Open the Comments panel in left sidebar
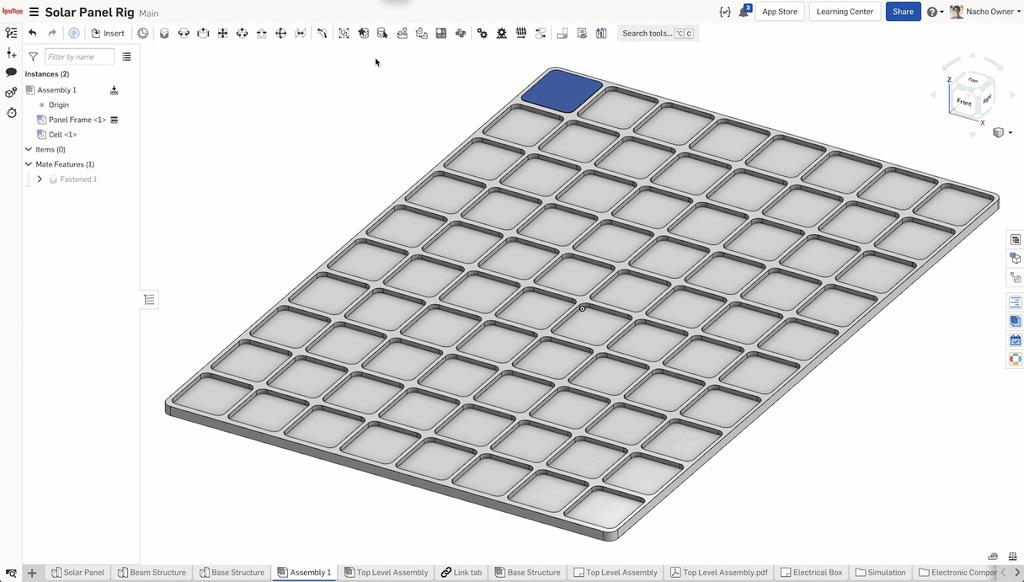Image resolution: width=1024 pixels, height=582 pixels. (10, 73)
